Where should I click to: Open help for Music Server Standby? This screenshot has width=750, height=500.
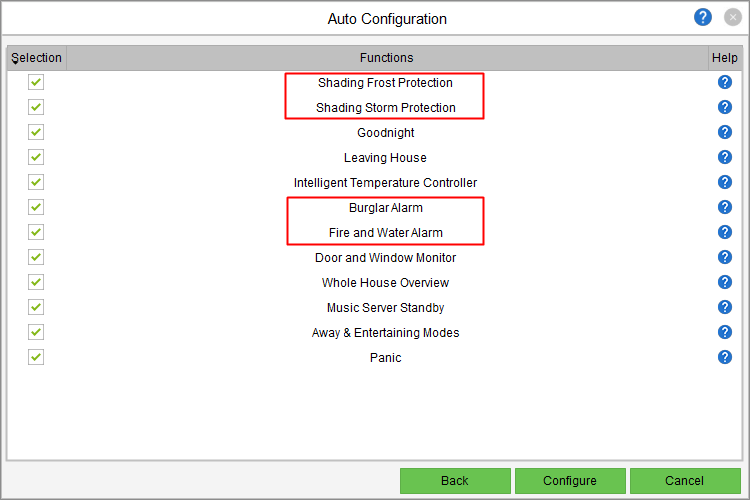point(725,307)
